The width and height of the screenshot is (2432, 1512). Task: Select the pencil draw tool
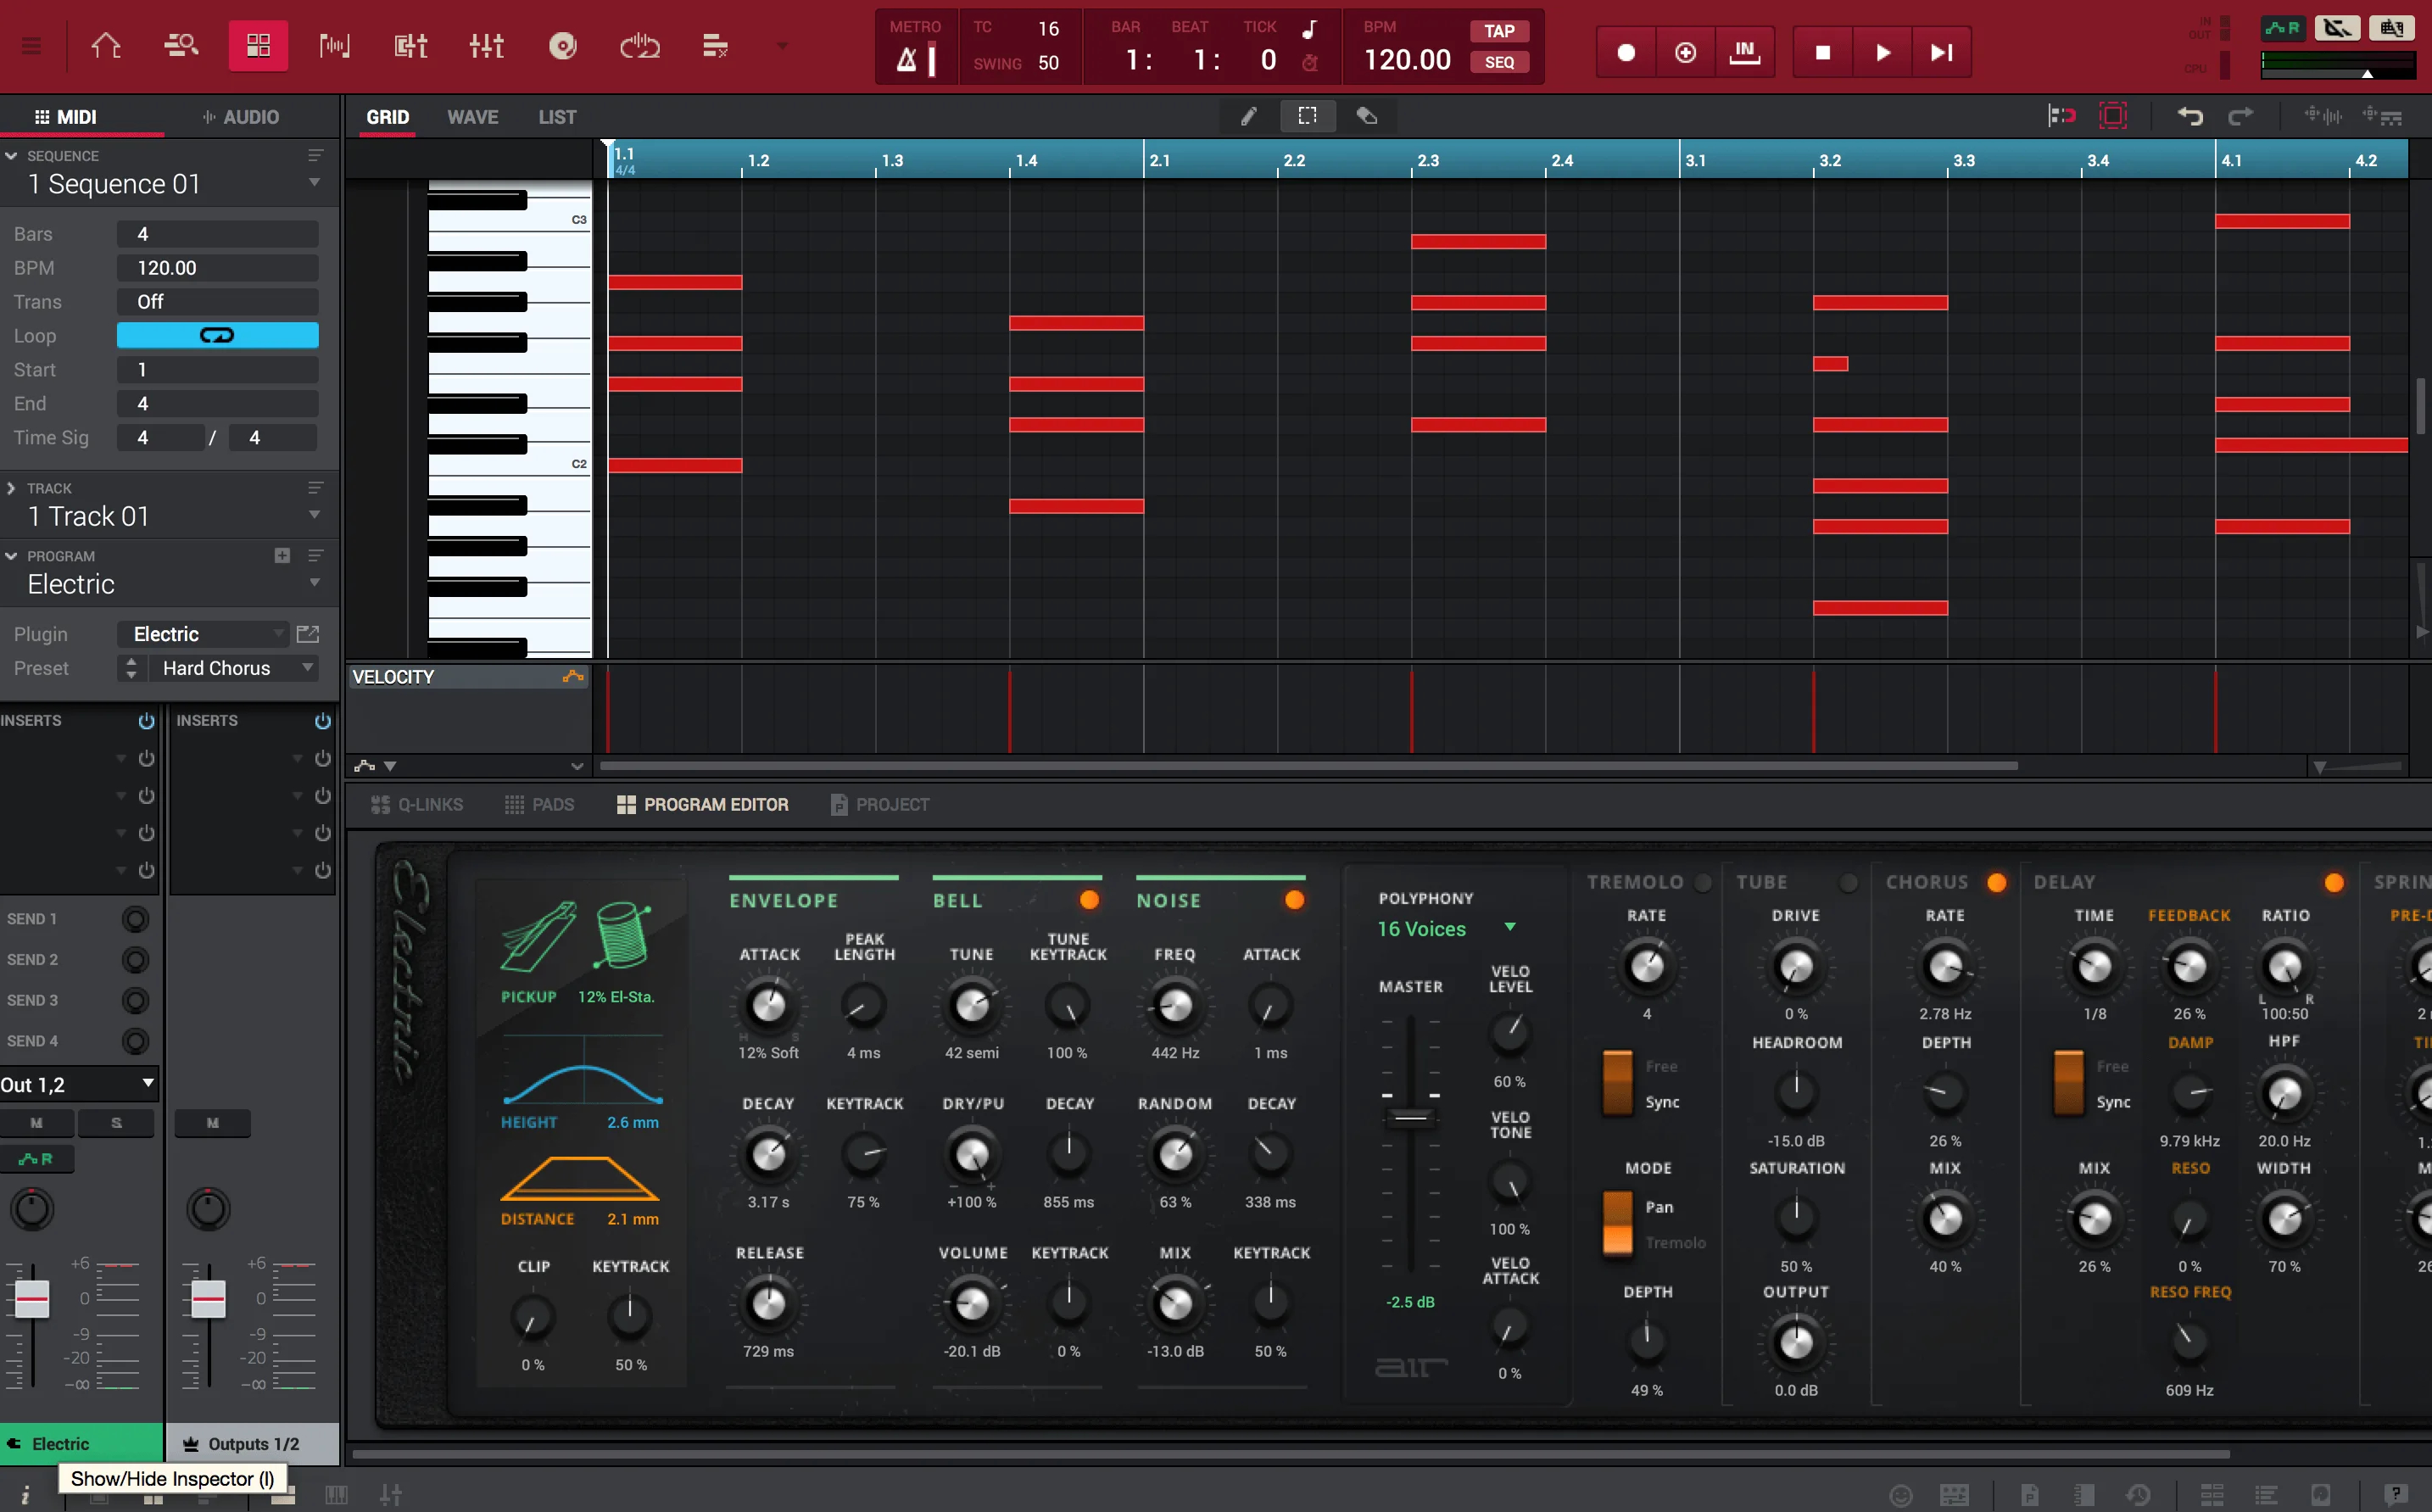point(1248,117)
